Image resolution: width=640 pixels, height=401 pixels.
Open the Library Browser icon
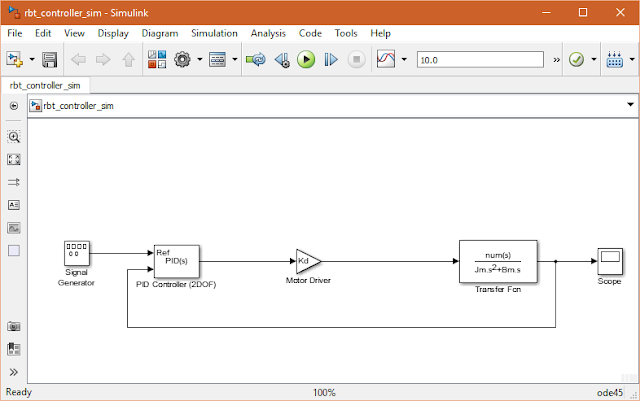[x=157, y=60]
